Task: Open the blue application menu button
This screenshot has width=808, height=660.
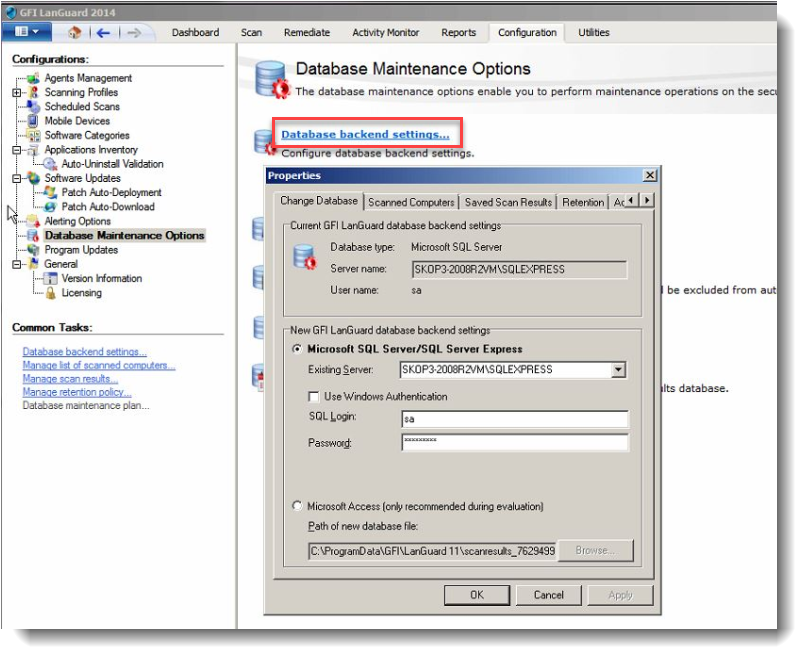Action: click(27, 33)
